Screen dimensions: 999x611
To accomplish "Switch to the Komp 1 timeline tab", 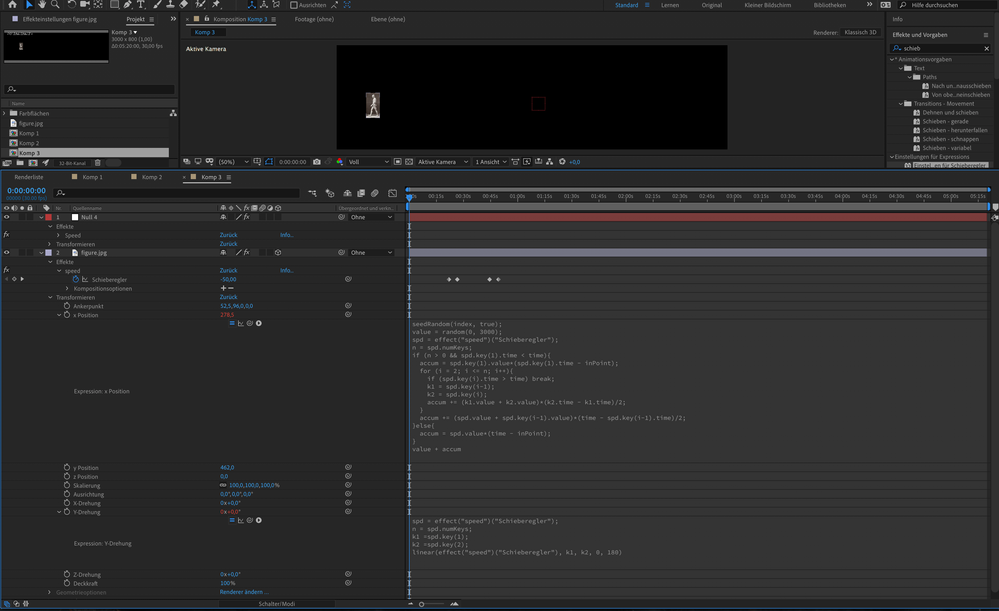I will point(92,177).
